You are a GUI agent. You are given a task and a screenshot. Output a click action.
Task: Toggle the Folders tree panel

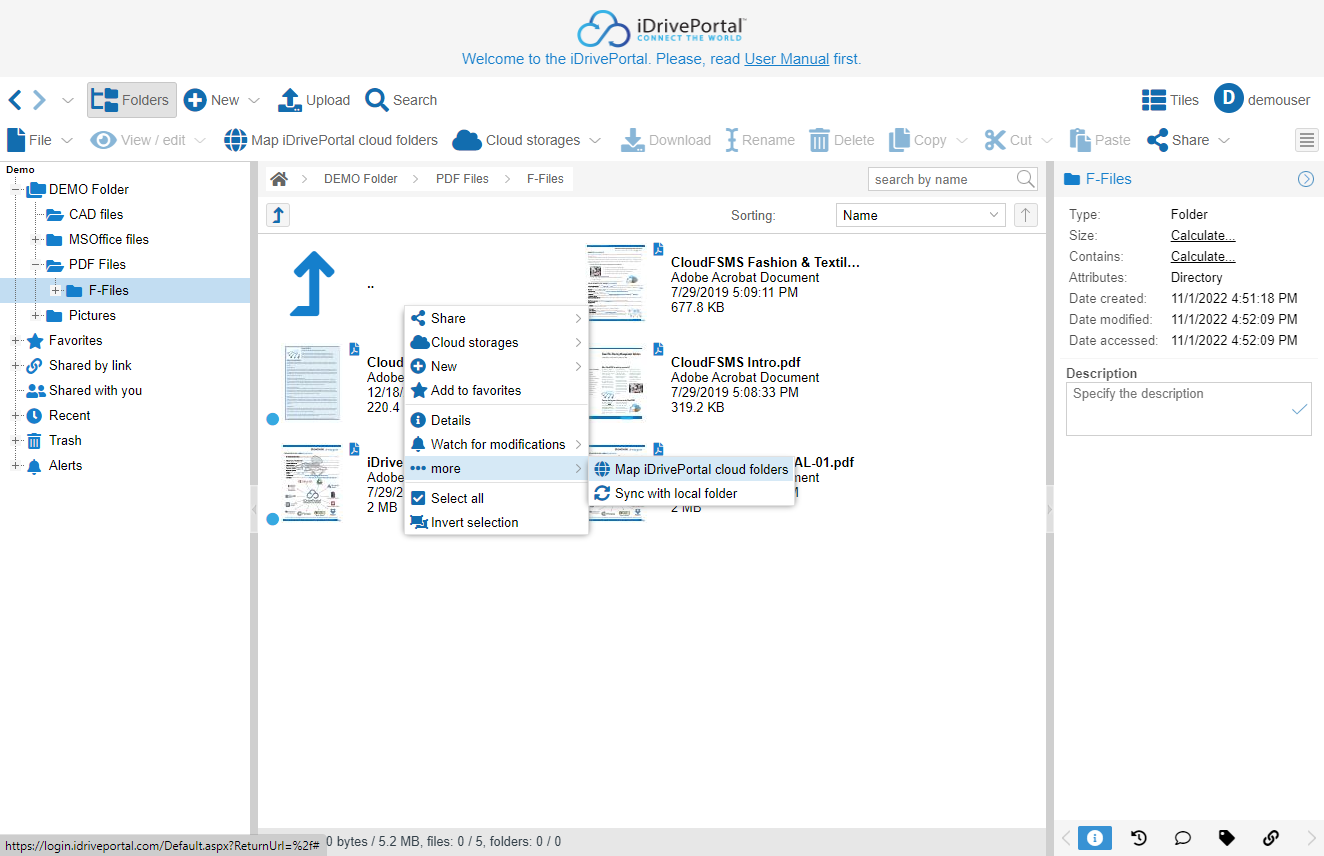[131, 100]
